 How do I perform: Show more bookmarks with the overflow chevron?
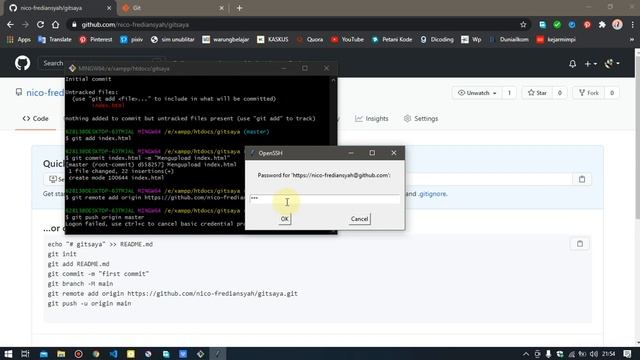point(632,40)
